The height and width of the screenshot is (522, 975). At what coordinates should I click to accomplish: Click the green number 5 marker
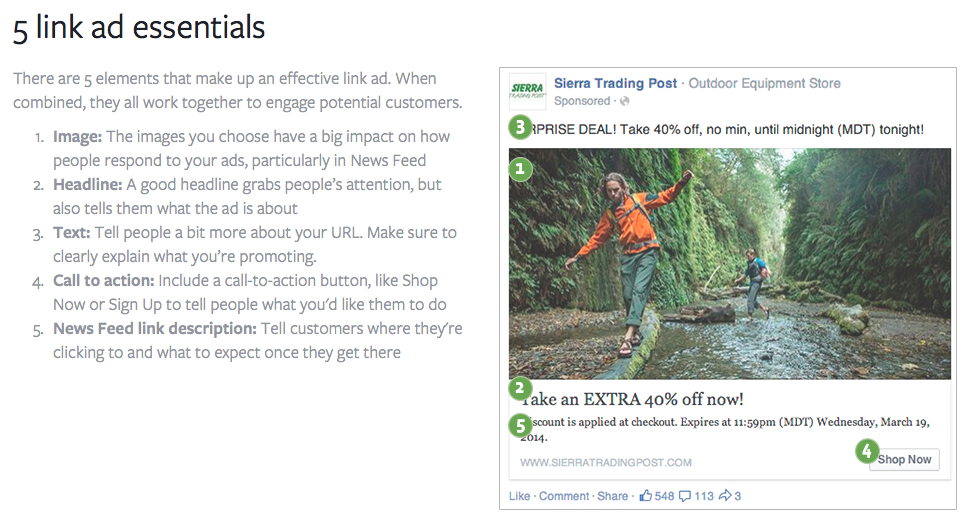(x=520, y=426)
